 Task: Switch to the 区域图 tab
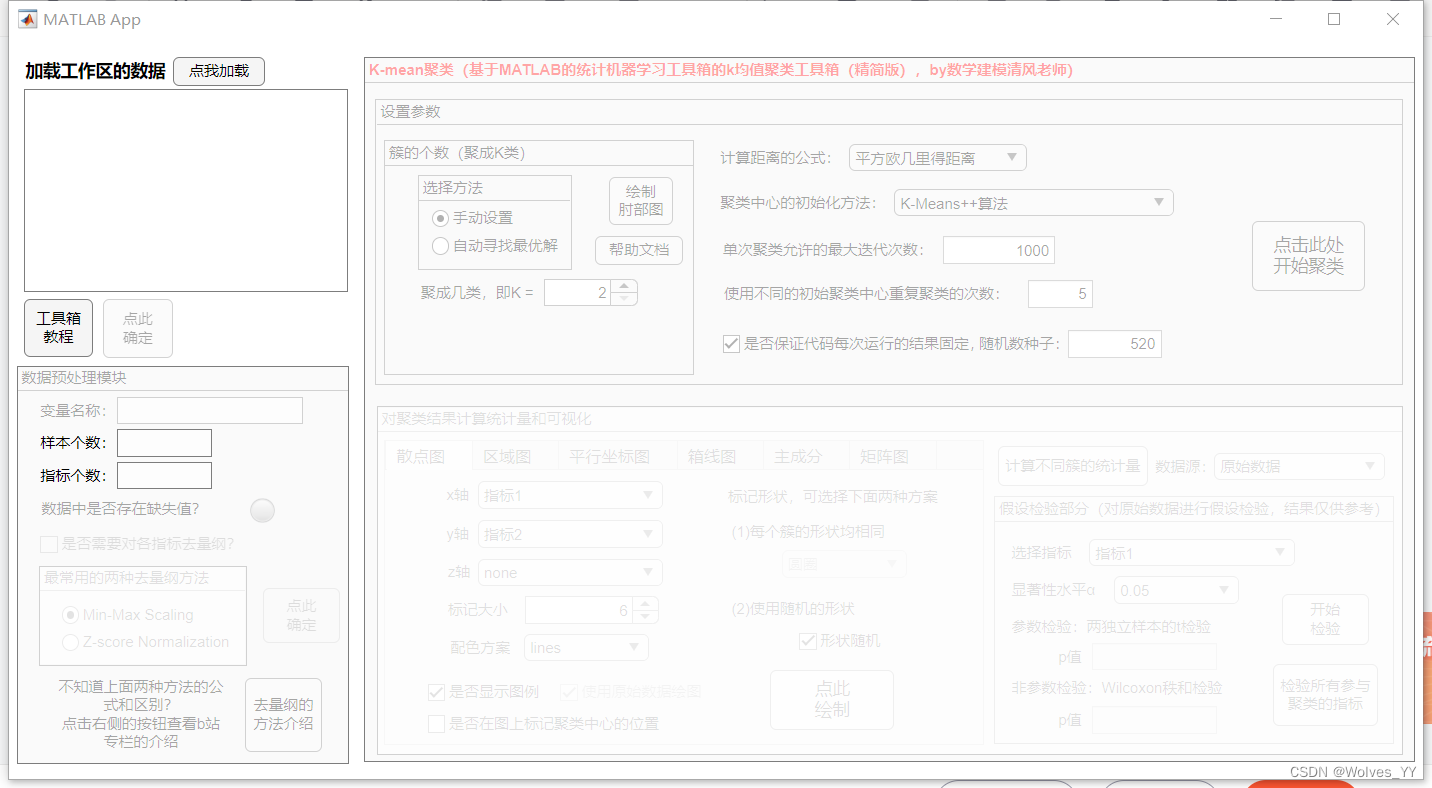click(x=507, y=456)
